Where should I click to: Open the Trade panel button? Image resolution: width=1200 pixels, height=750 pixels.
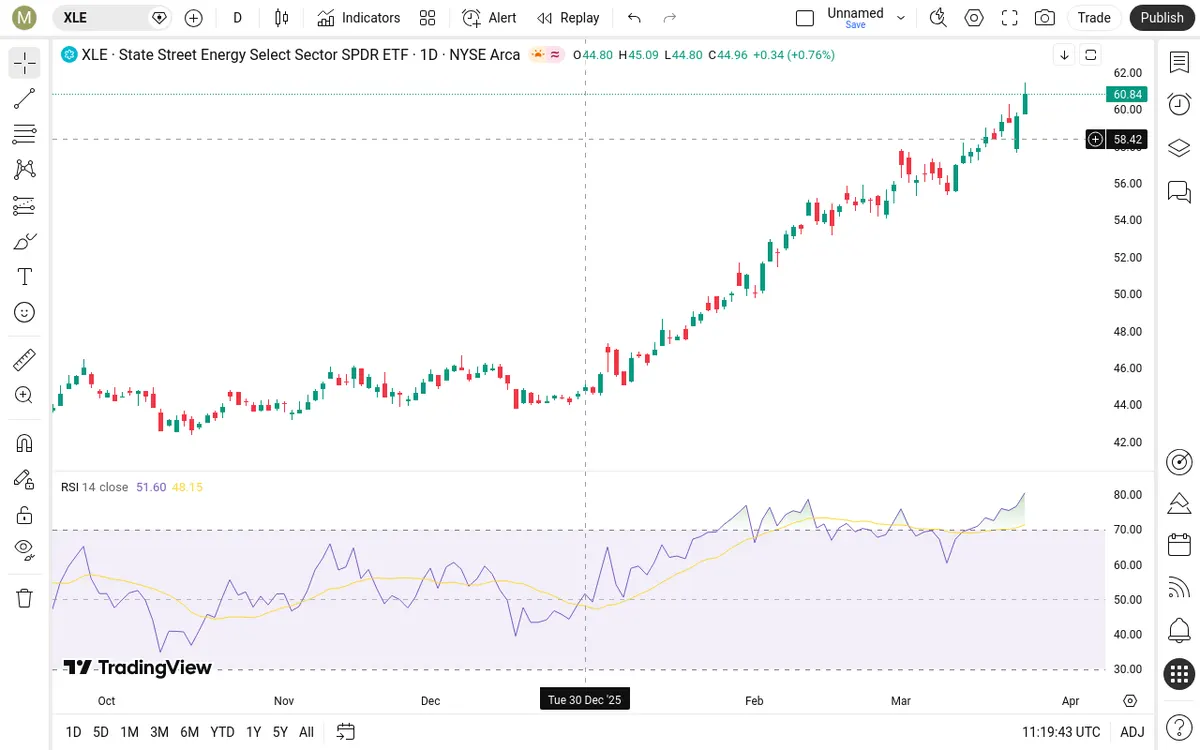1094,18
